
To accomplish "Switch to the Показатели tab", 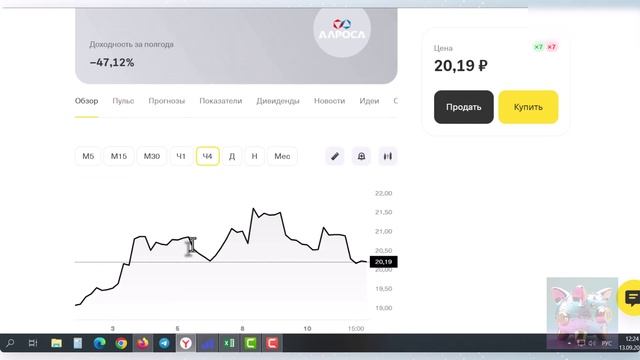I will pos(221,101).
